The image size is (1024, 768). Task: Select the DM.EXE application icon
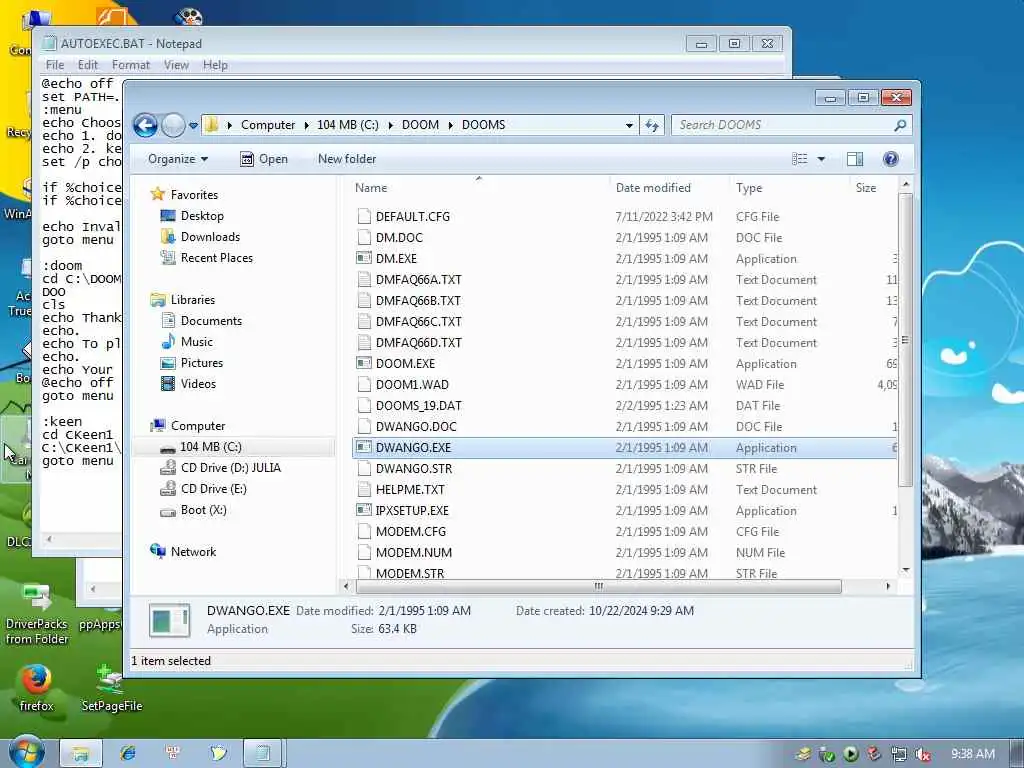pyautogui.click(x=364, y=258)
